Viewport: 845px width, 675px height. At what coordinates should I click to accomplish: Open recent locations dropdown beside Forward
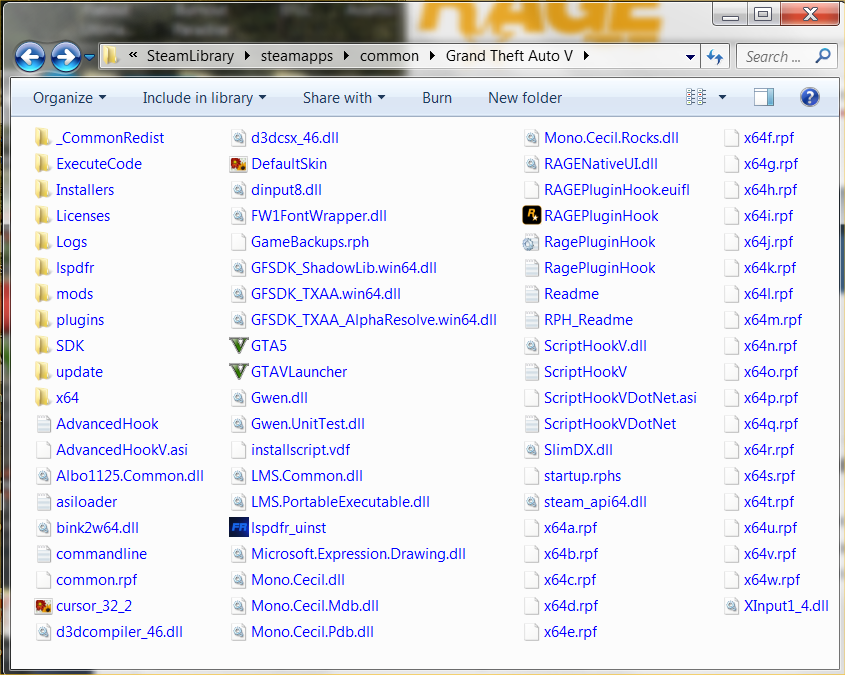pyautogui.click(x=89, y=57)
